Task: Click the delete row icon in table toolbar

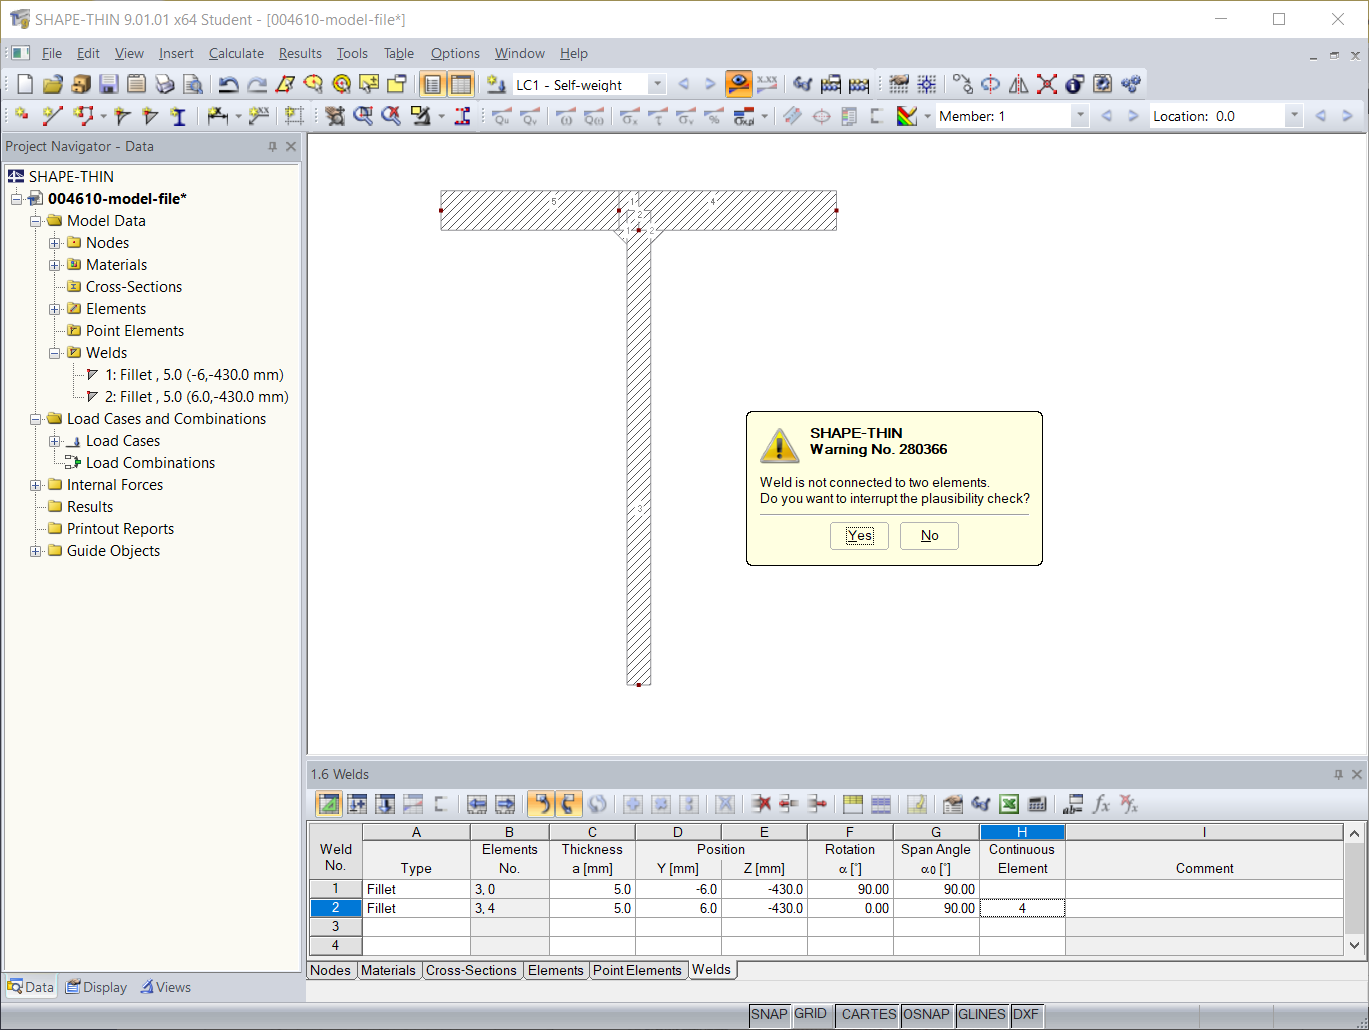Action: (x=761, y=804)
